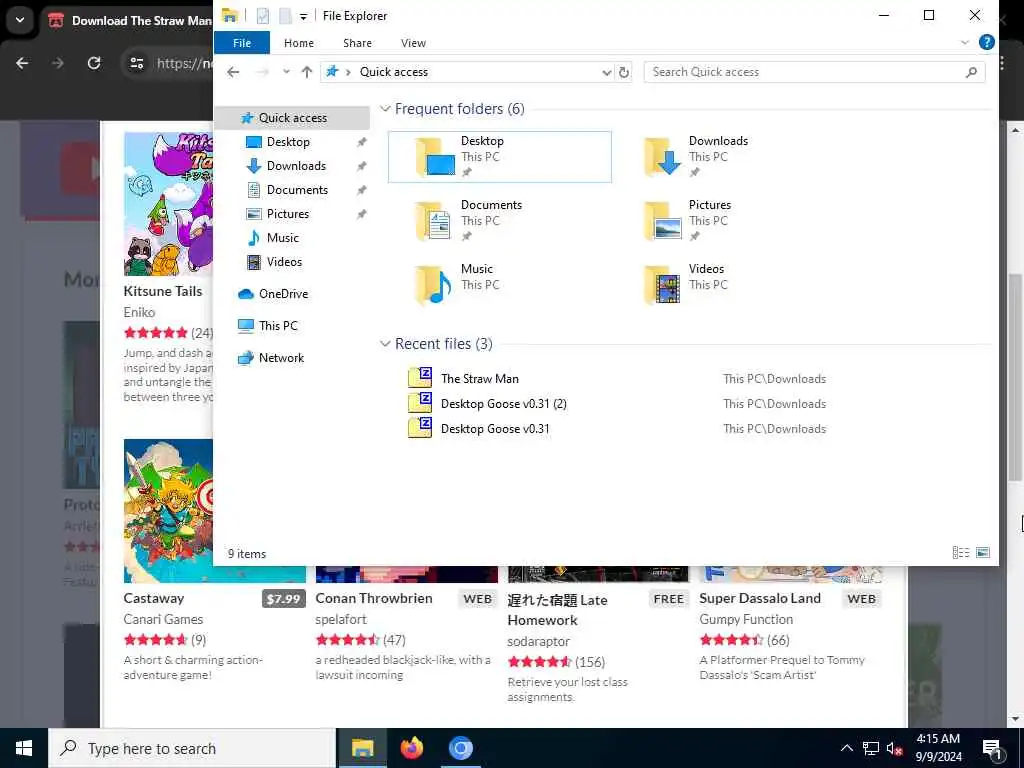Open the Windows Start menu
Viewport: 1024px width, 768px height.
click(24, 748)
